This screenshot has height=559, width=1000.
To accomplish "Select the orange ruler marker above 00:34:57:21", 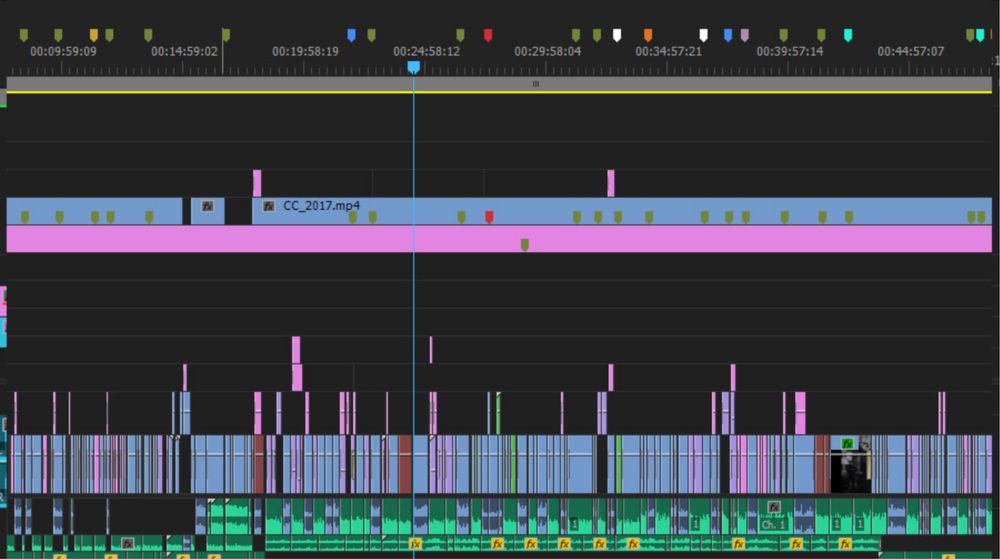I will 648,35.
